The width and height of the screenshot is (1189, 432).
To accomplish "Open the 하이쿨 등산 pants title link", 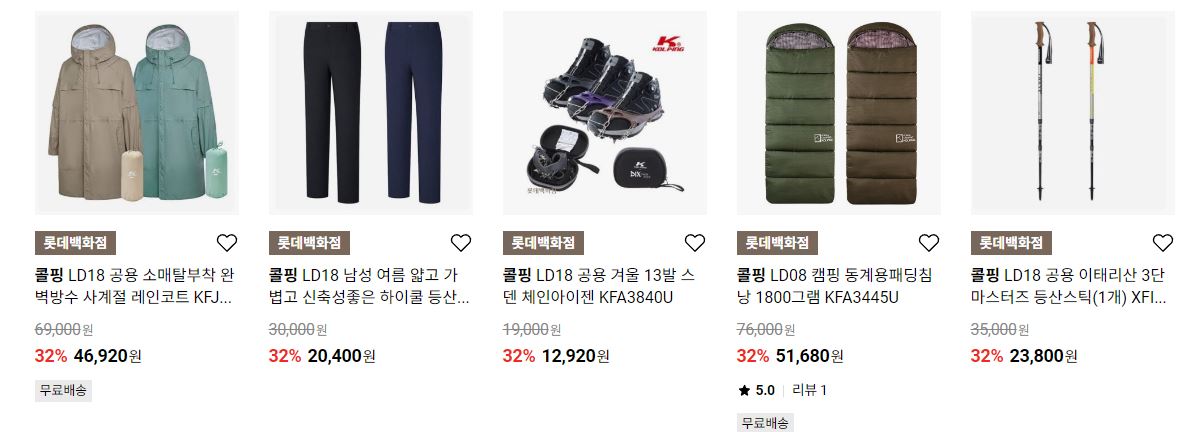I will point(369,286).
